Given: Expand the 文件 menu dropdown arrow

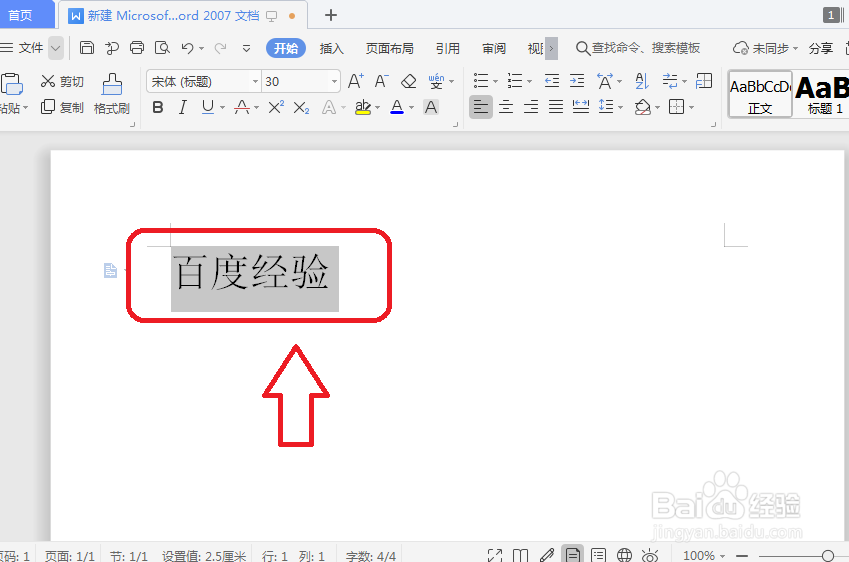Looking at the screenshot, I should coord(56,48).
